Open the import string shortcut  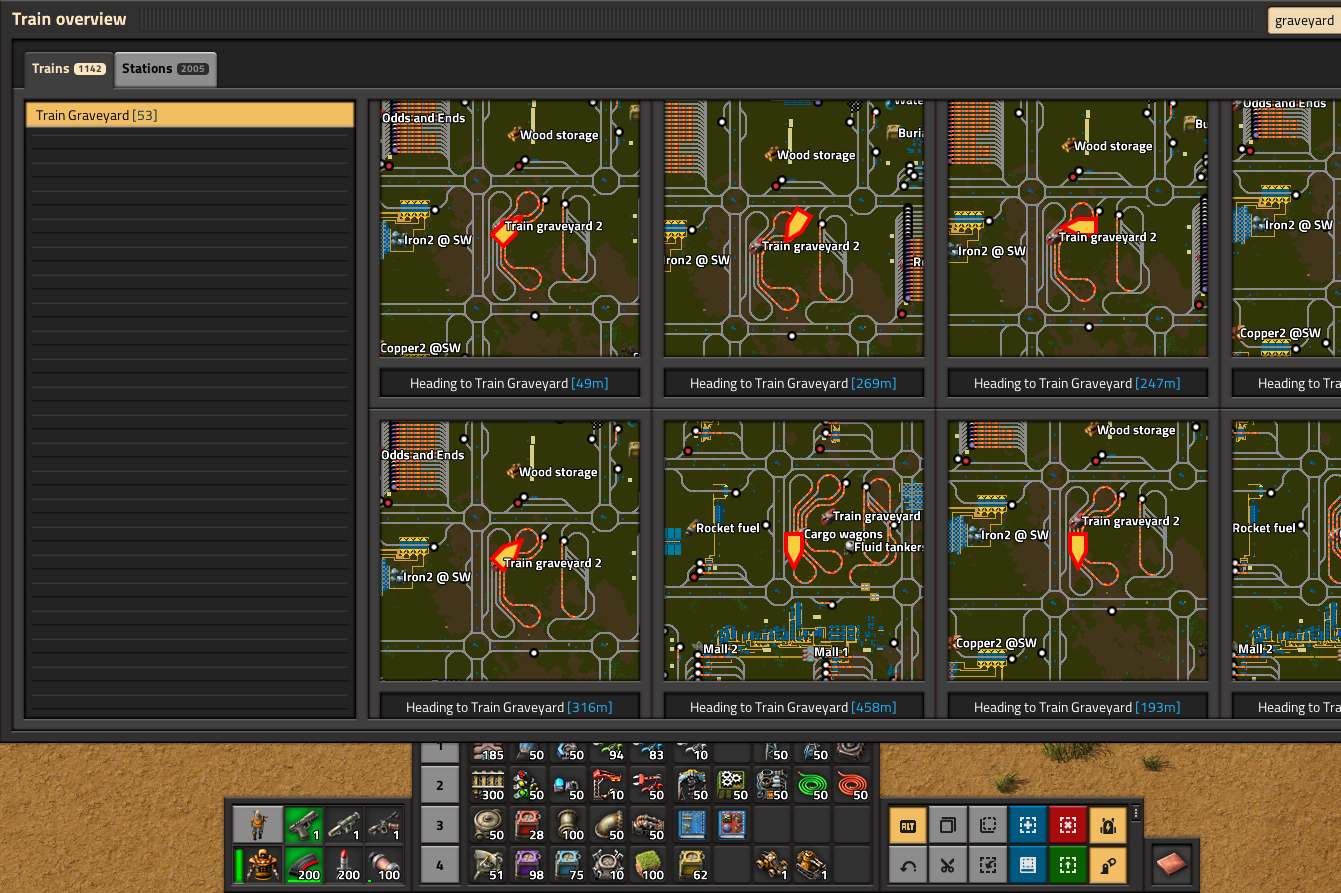pos(988,865)
